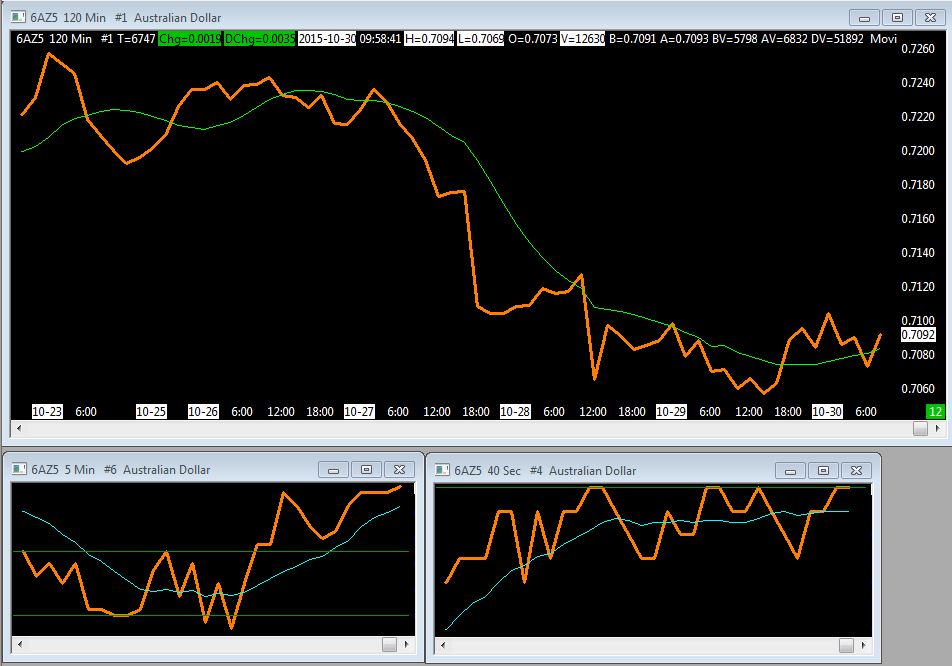Click the left scroll arrow of the 40 Sec chart
Image resolution: width=952 pixels, height=666 pixels.
pyautogui.click(x=443, y=645)
